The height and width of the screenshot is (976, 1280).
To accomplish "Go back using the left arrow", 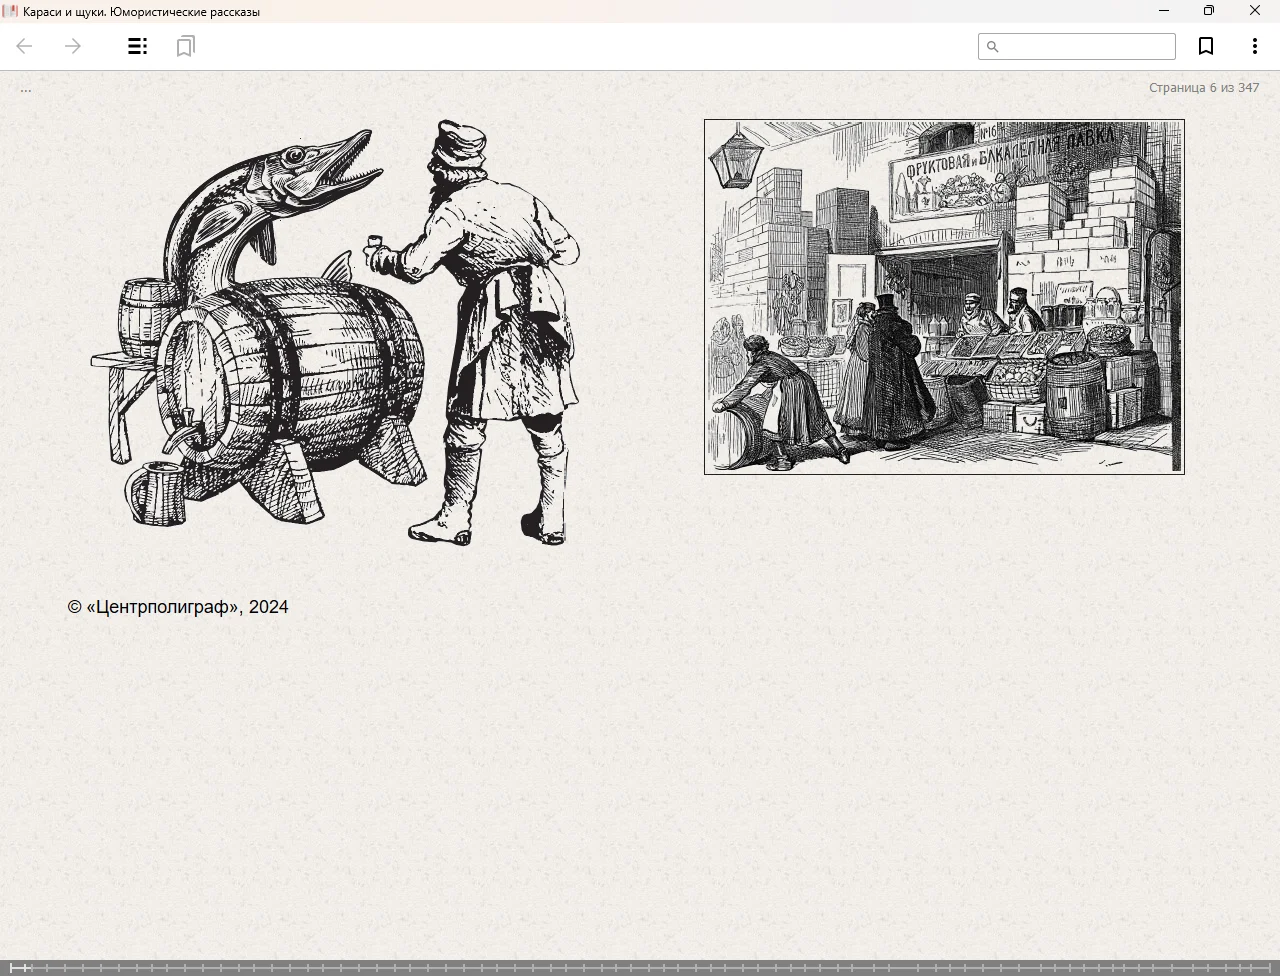I will coord(25,47).
